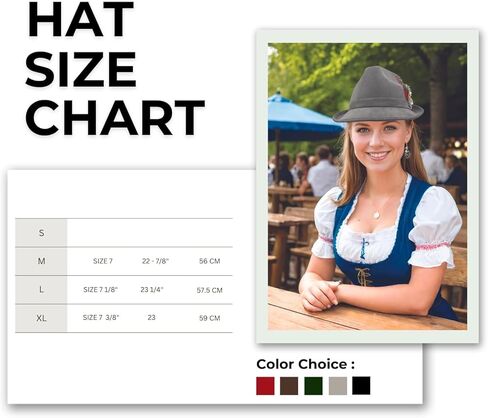Click the SIZE 7 3/8" cell

click(101, 317)
